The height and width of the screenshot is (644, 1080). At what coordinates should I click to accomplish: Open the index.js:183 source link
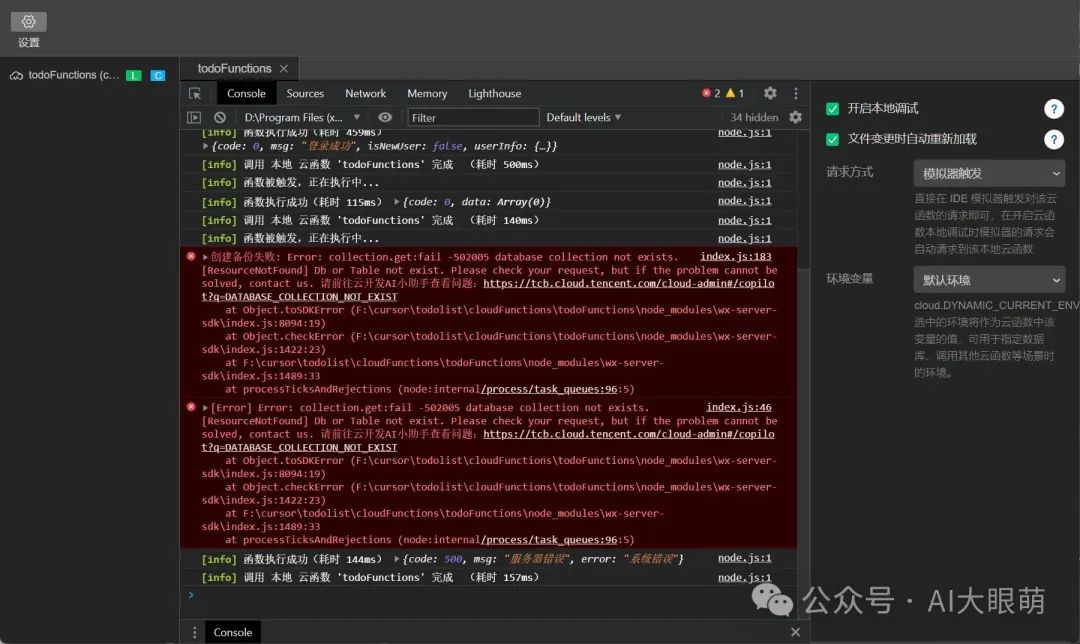735,257
